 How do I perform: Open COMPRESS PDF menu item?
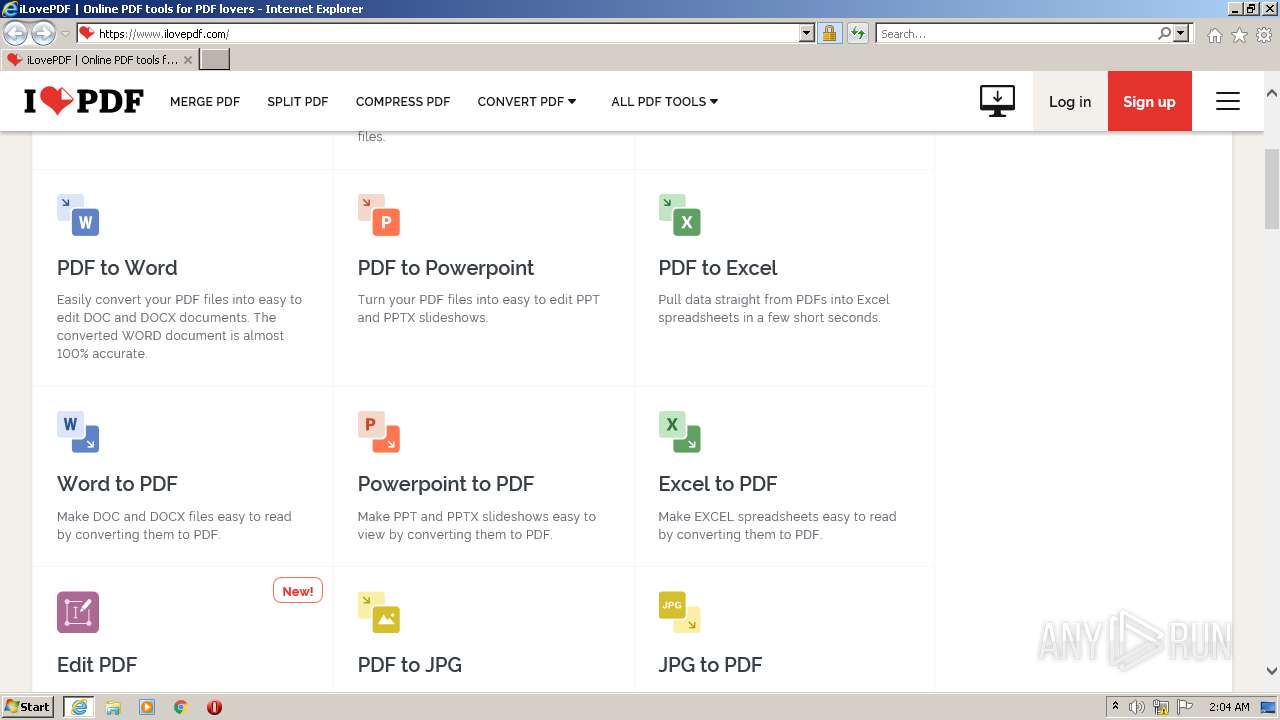(403, 102)
